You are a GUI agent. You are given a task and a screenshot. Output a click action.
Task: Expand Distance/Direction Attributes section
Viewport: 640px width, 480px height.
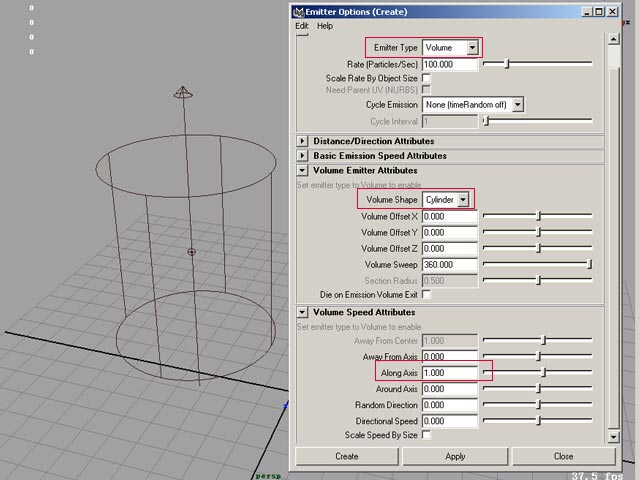click(x=302, y=141)
